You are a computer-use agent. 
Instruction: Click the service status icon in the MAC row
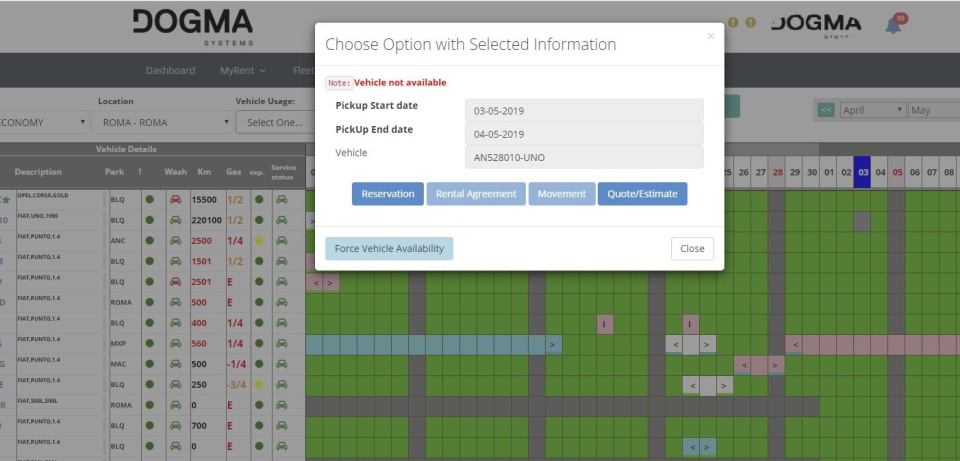point(282,364)
